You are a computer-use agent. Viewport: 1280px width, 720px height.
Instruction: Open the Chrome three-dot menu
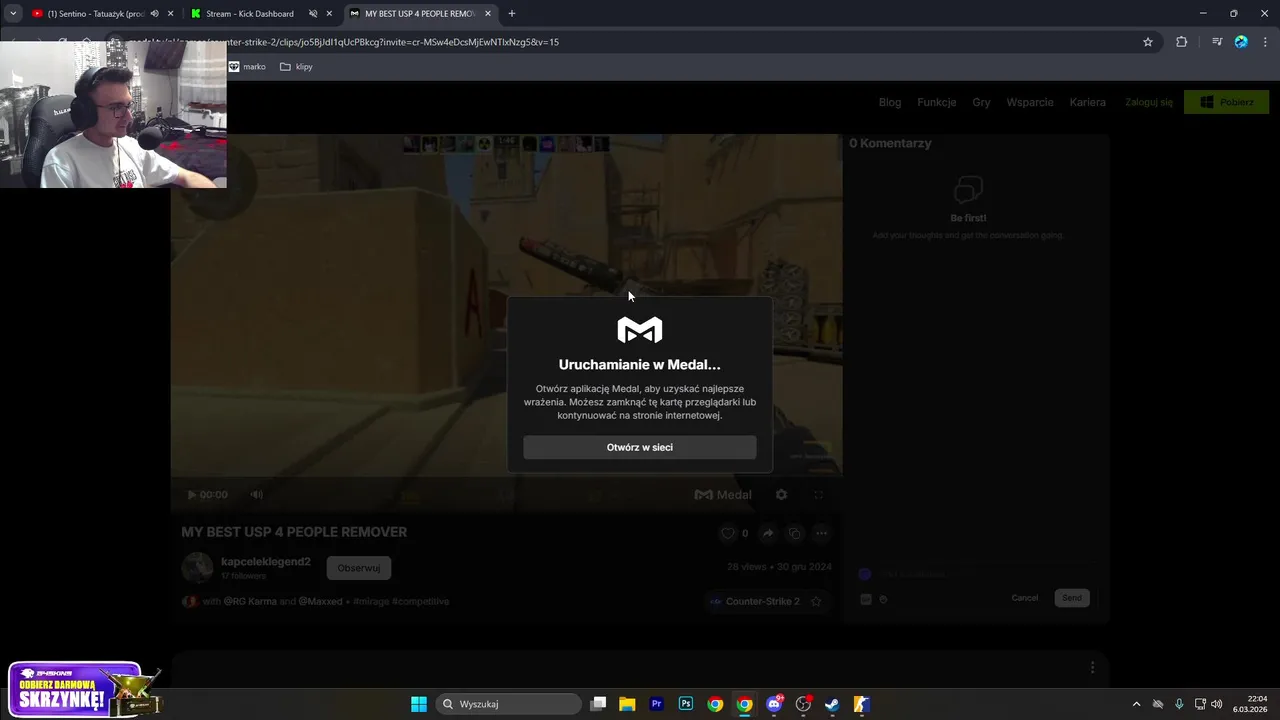click(1265, 42)
